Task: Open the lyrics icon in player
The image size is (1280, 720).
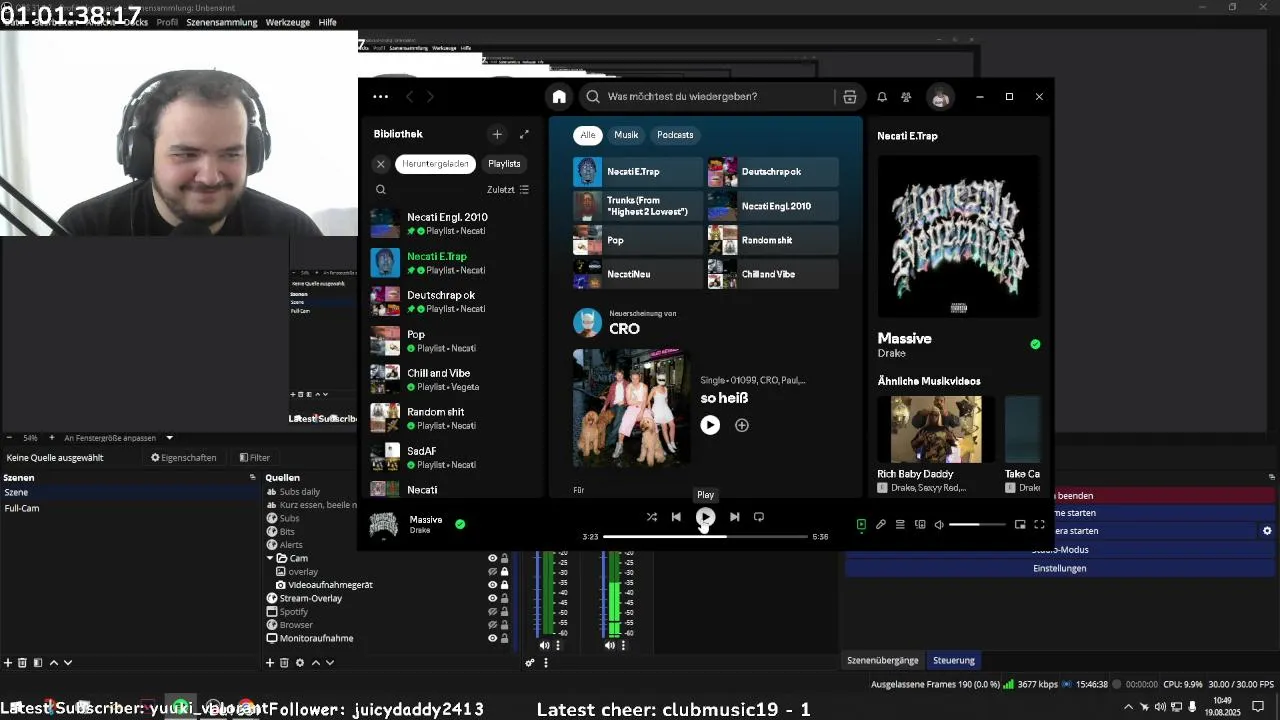Action: point(881,524)
